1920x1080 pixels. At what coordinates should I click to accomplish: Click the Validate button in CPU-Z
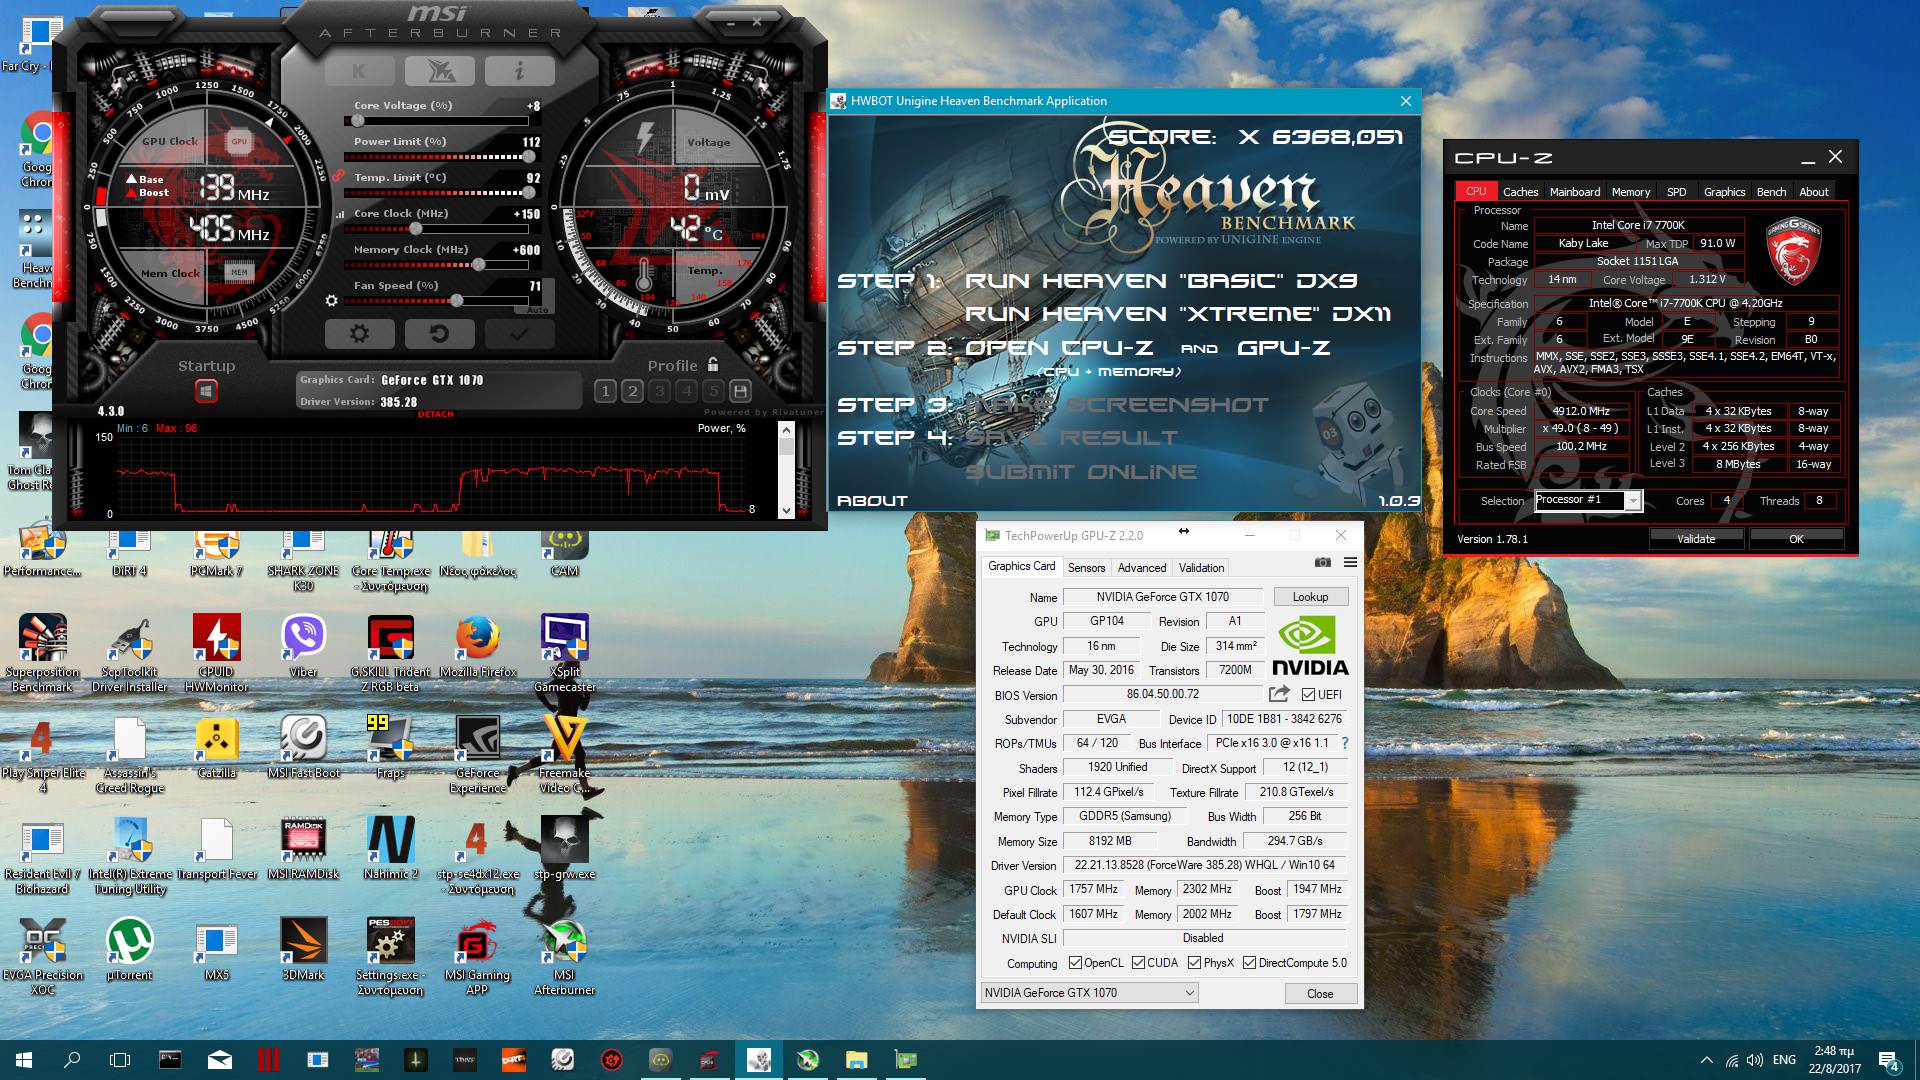pos(1696,539)
